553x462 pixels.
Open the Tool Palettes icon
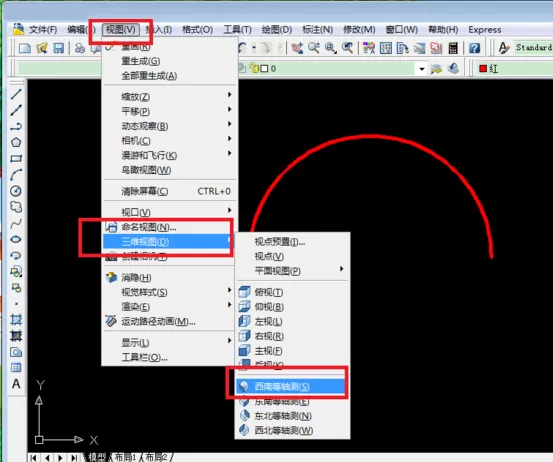click(x=402, y=48)
